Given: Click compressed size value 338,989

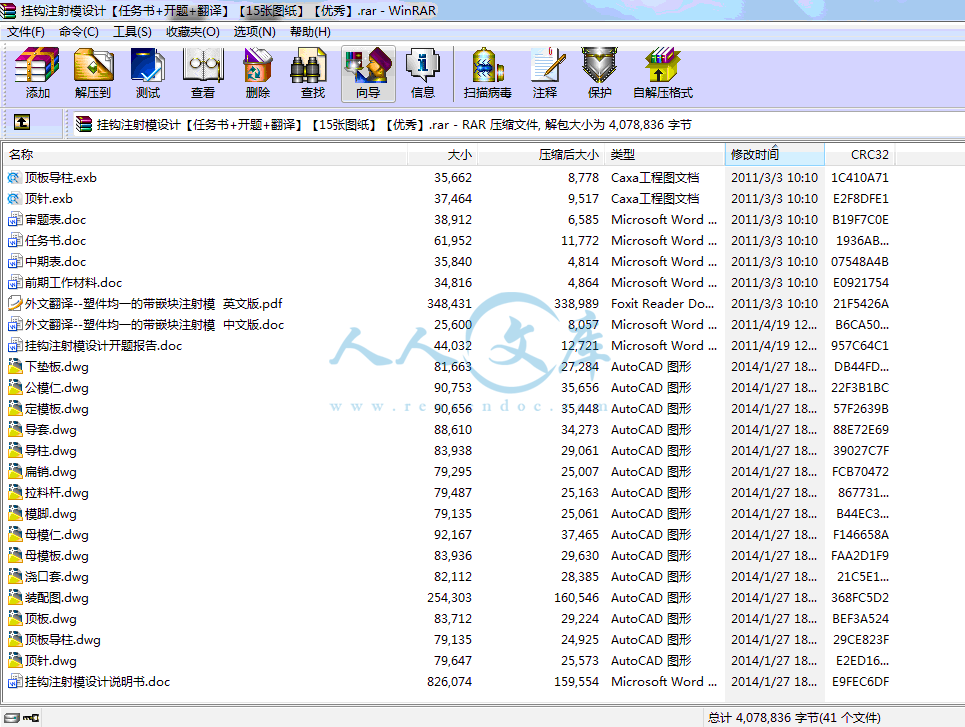Looking at the screenshot, I should pos(576,303).
